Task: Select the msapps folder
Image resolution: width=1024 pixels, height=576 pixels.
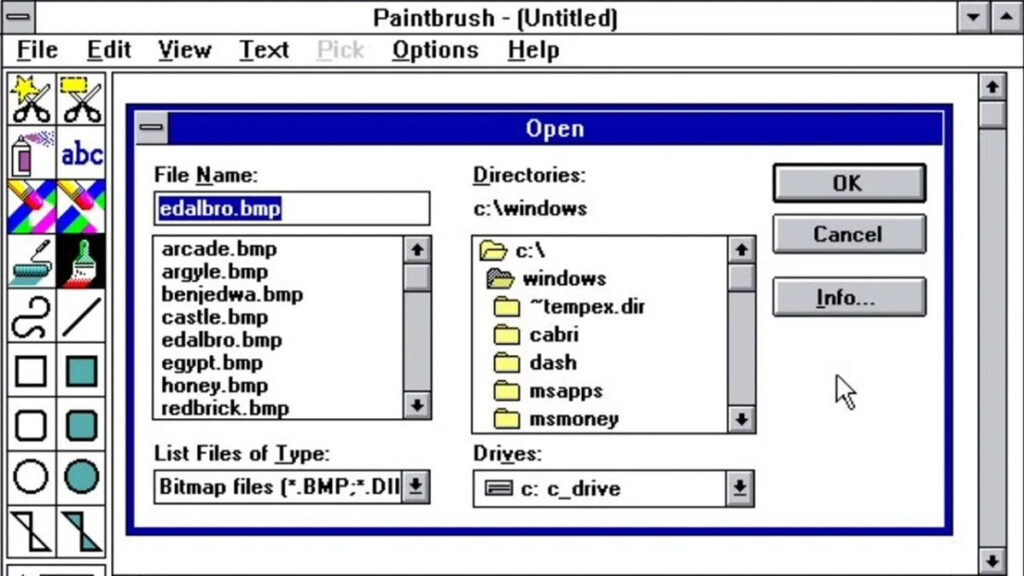Action: point(548,391)
